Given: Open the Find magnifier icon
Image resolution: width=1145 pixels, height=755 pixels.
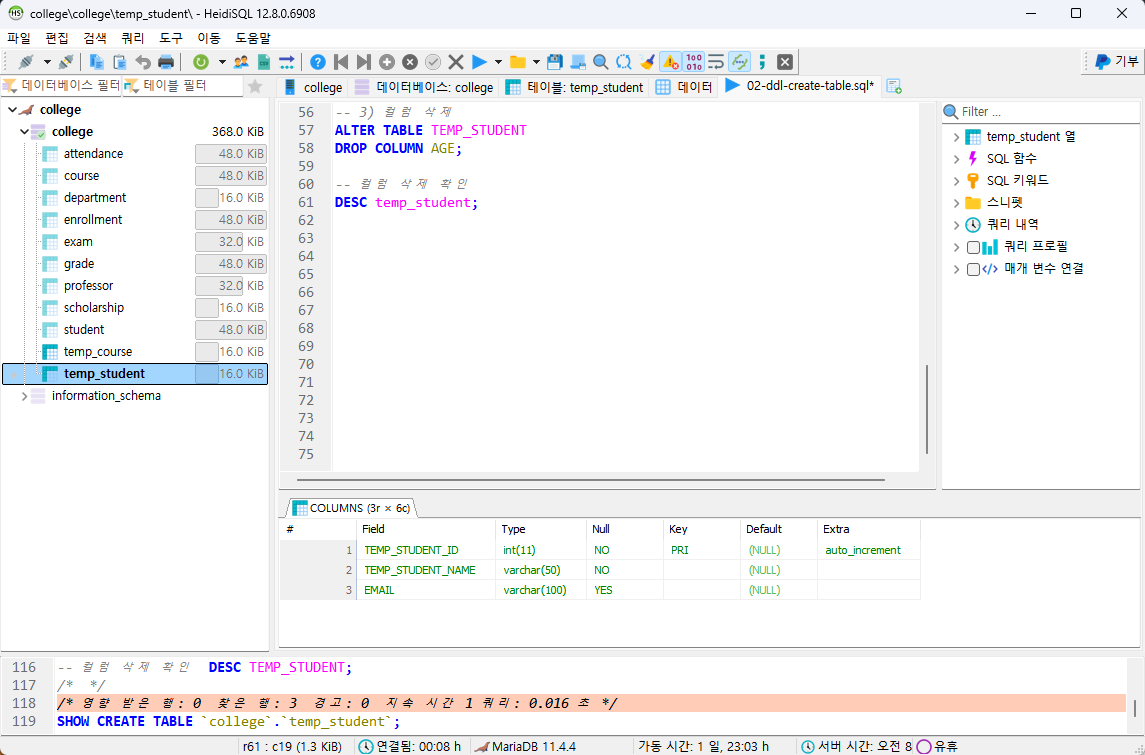Looking at the screenshot, I should pos(601,61).
